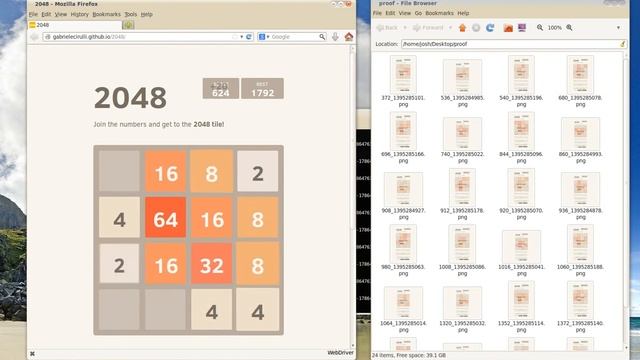640x360 pixels.
Task: Click the File Browser vertical scrollbar
Action: click(626, 201)
